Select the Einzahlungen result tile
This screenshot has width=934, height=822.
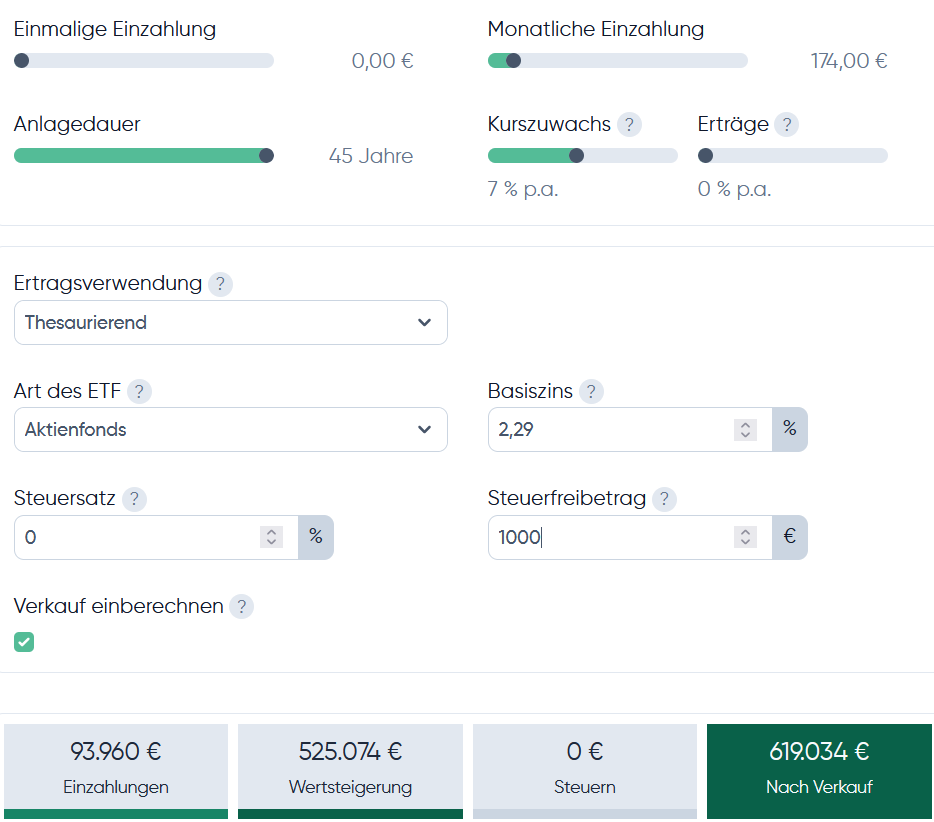116,766
